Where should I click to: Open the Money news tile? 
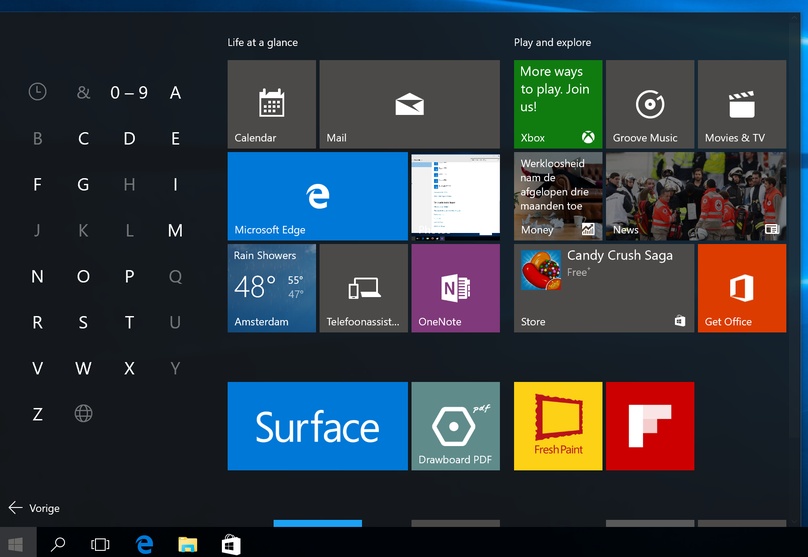(x=558, y=196)
